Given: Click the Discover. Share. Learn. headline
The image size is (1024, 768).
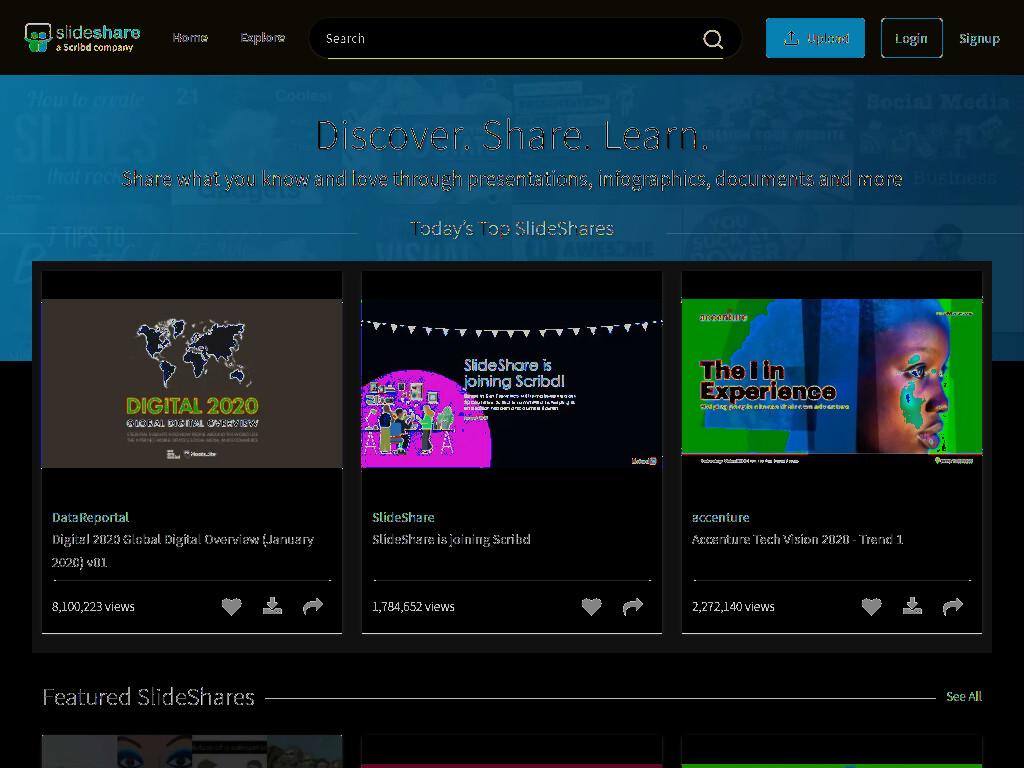Looking at the screenshot, I should coord(512,136).
